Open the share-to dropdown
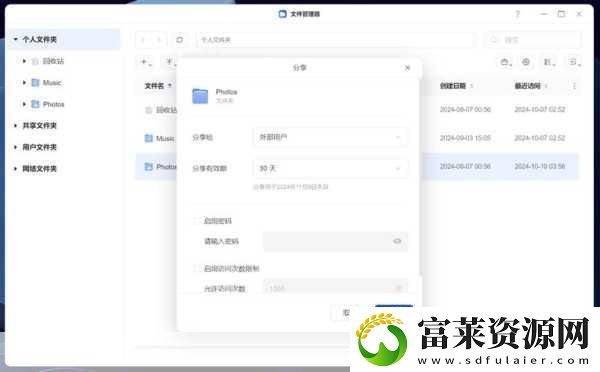600x372 pixels. pos(331,137)
